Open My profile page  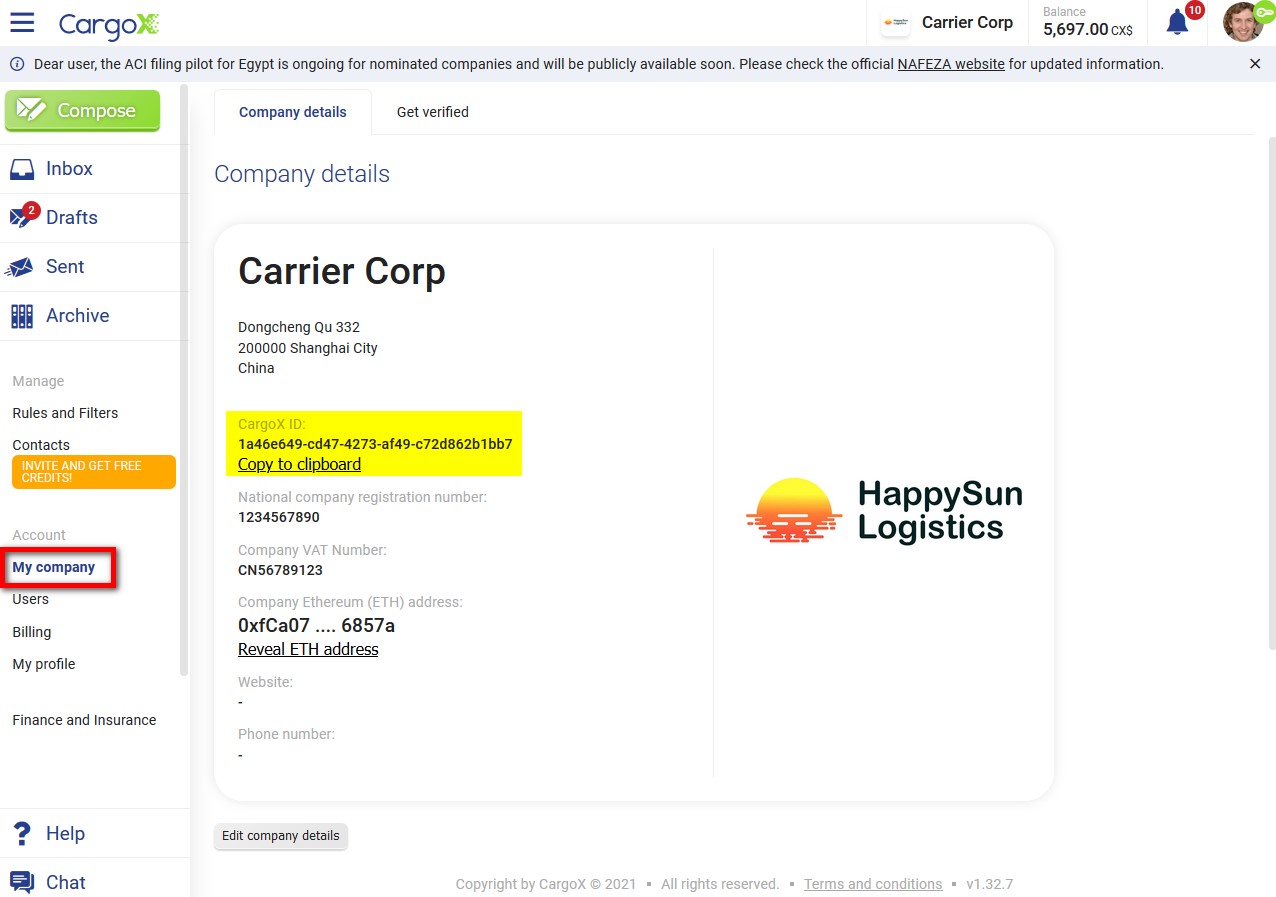44,664
